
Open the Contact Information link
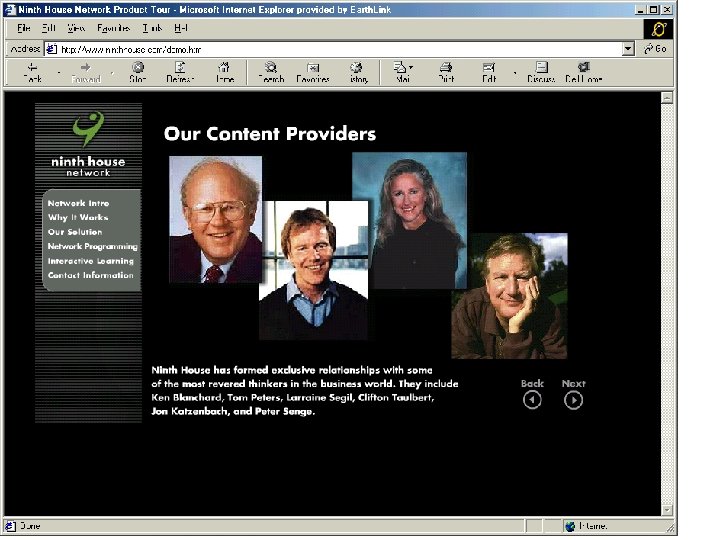(x=90, y=275)
